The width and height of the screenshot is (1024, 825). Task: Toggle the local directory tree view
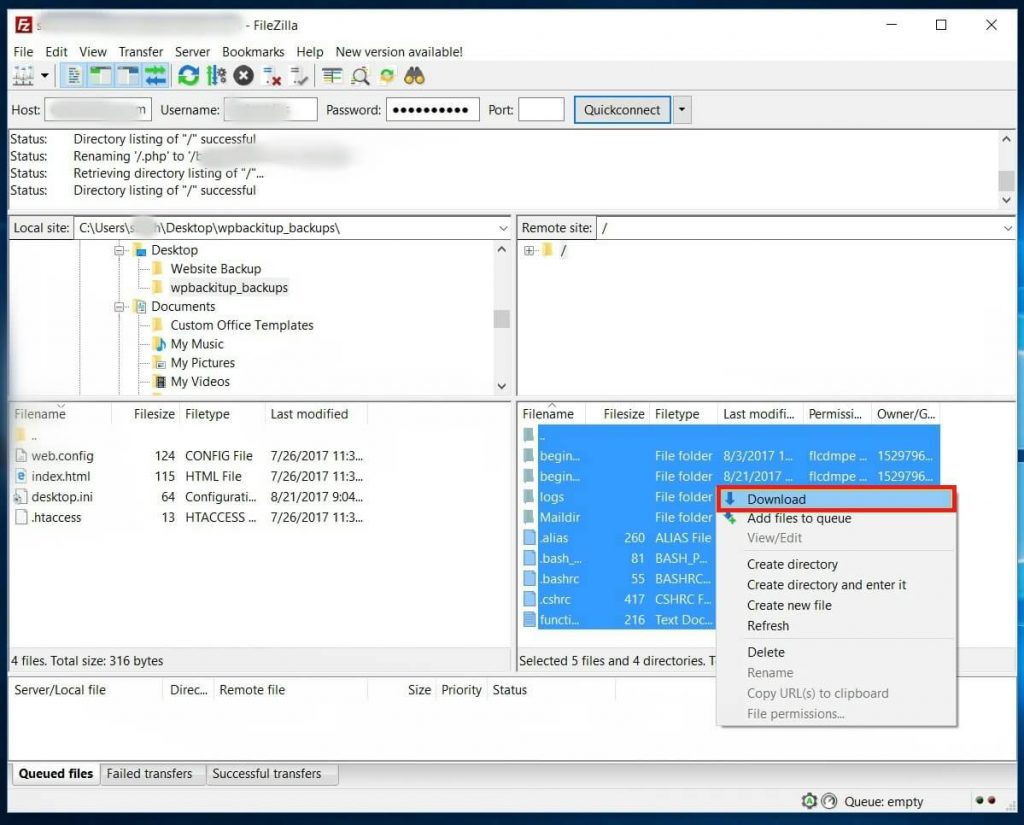[x=101, y=76]
